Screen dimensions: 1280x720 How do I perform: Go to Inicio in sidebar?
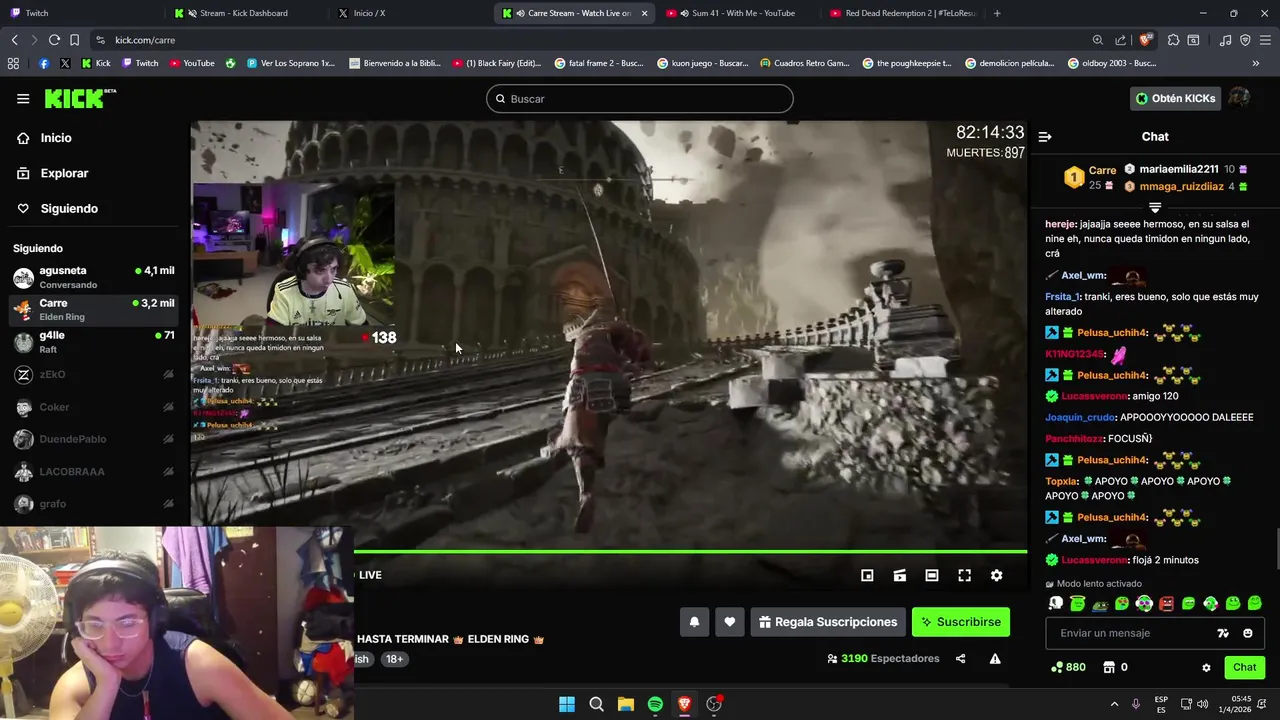tap(56, 138)
